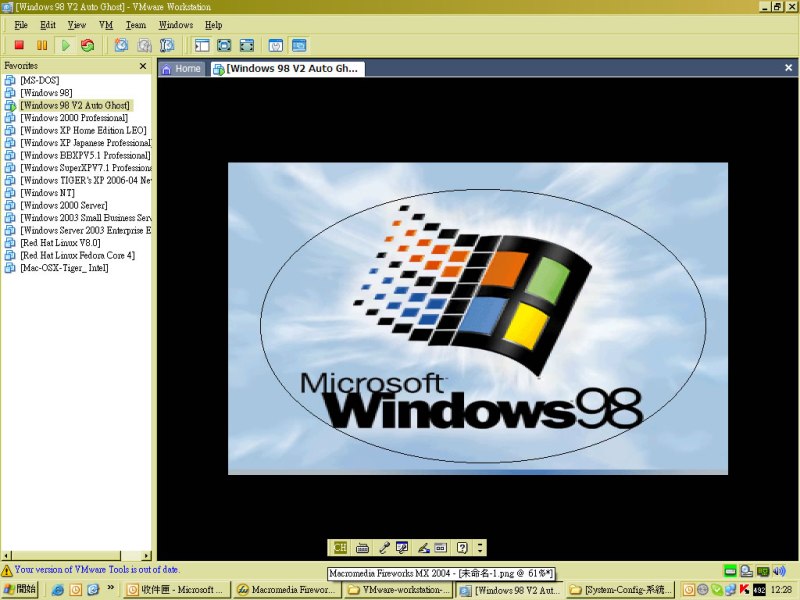This screenshot has width=800, height=600.
Task: Open the Edit menu
Action: coord(48,25)
